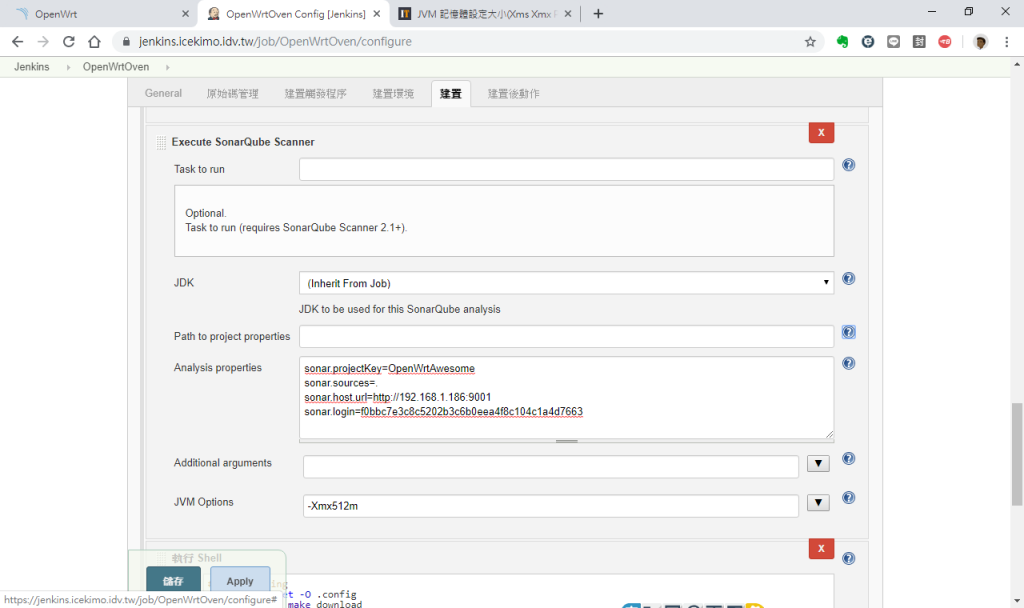This screenshot has height=608, width=1024.
Task: Click the 儲存 save button
Action: 173,581
